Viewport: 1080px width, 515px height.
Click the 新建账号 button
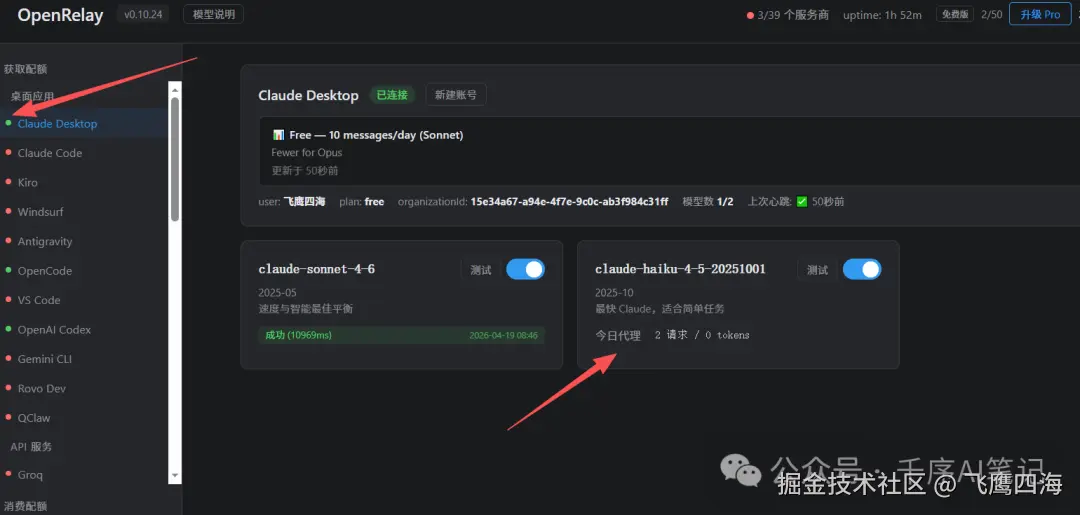456,95
